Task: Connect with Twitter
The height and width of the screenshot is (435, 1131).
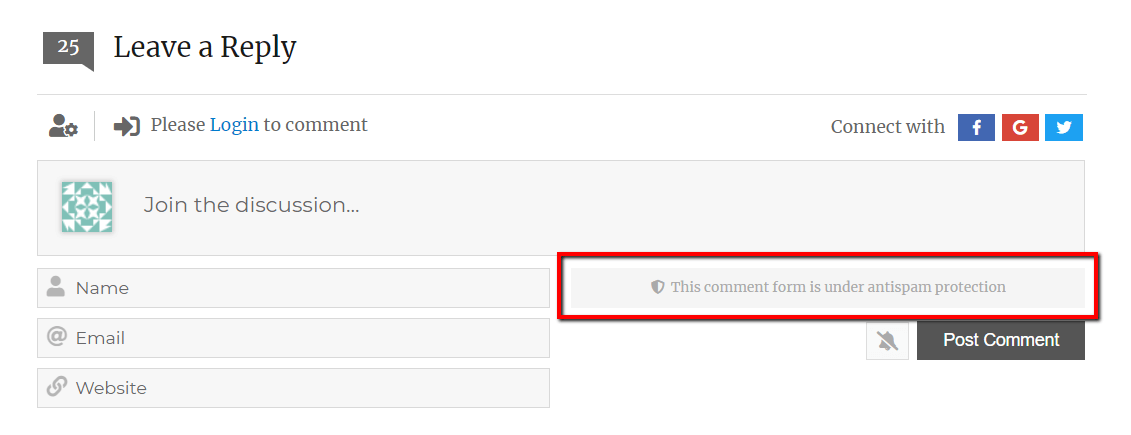Action: [x=1064, y=127]
